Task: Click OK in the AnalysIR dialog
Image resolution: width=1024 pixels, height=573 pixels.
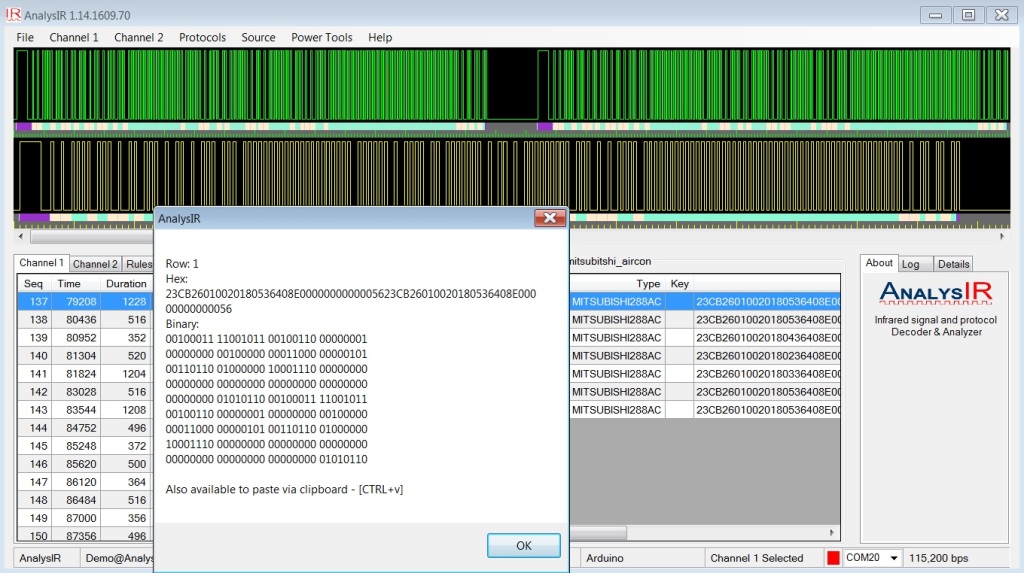Action: [x=523, y=546]
